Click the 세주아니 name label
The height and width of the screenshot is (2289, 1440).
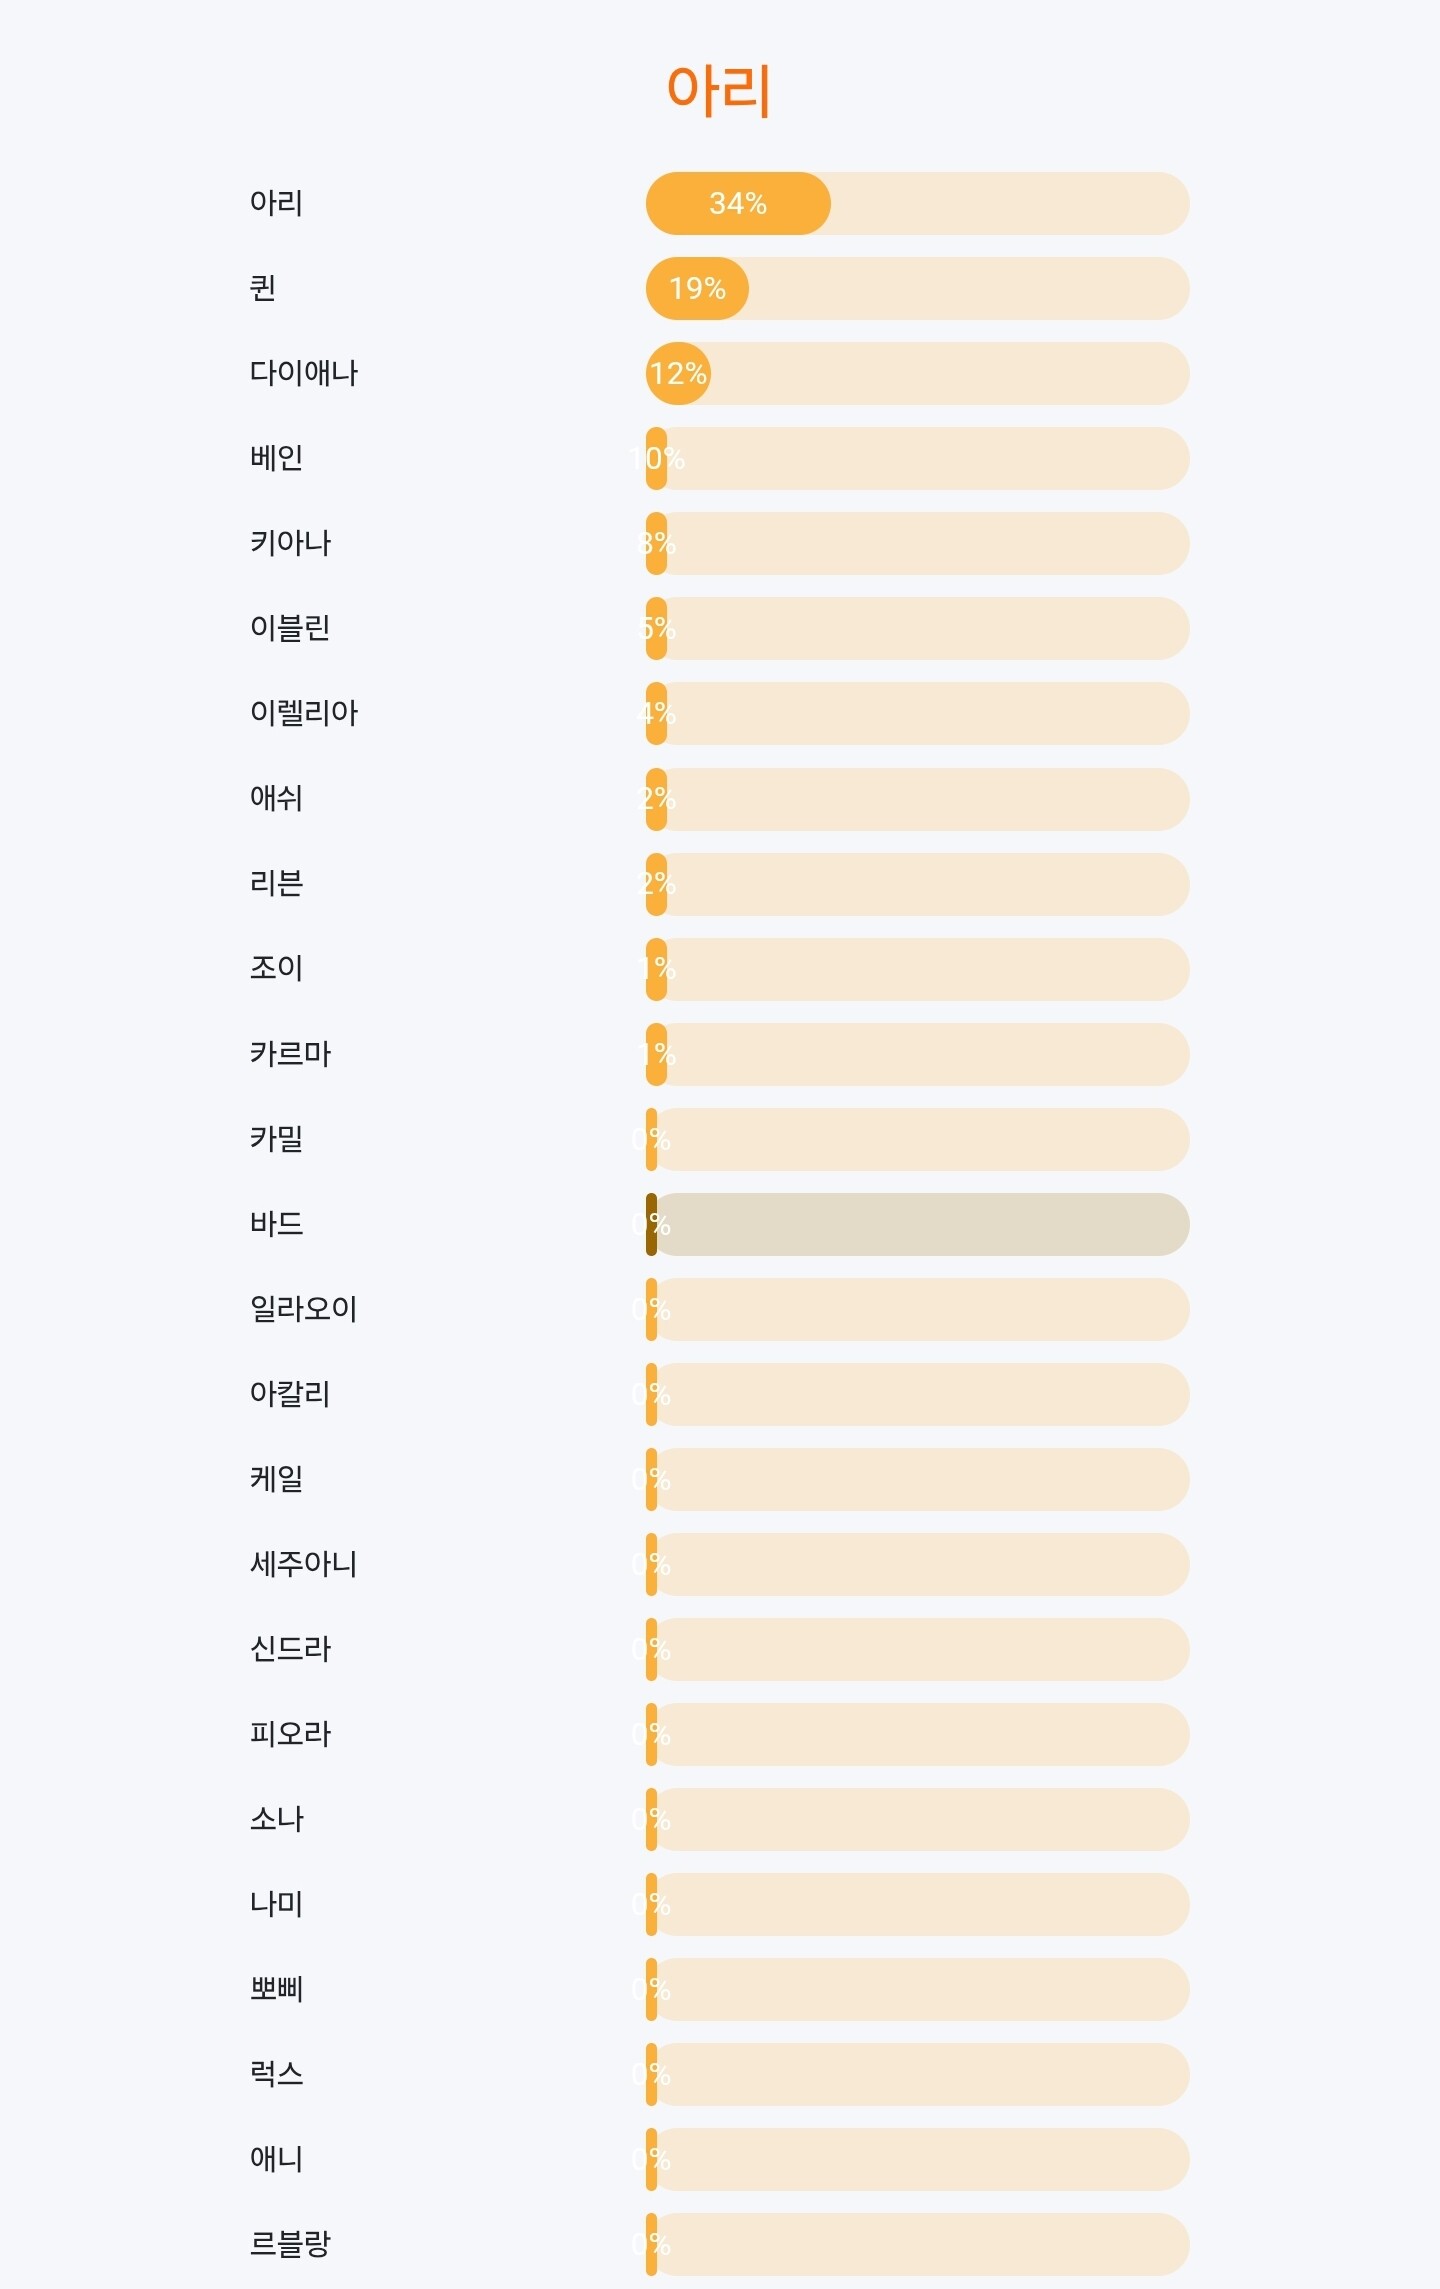point(303,1563)
